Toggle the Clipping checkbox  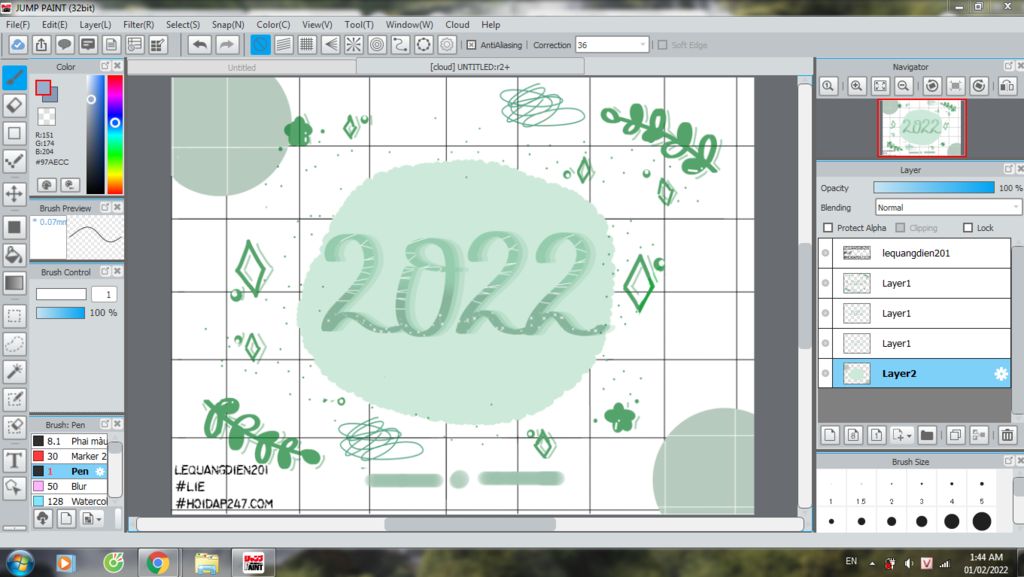(x=900, y=228)
